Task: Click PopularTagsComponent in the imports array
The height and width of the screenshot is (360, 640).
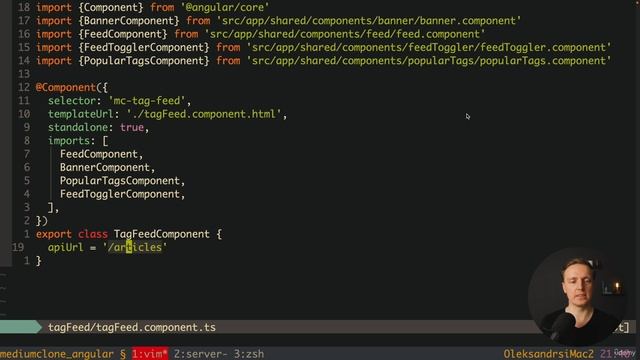Action: tap(120, 181)
